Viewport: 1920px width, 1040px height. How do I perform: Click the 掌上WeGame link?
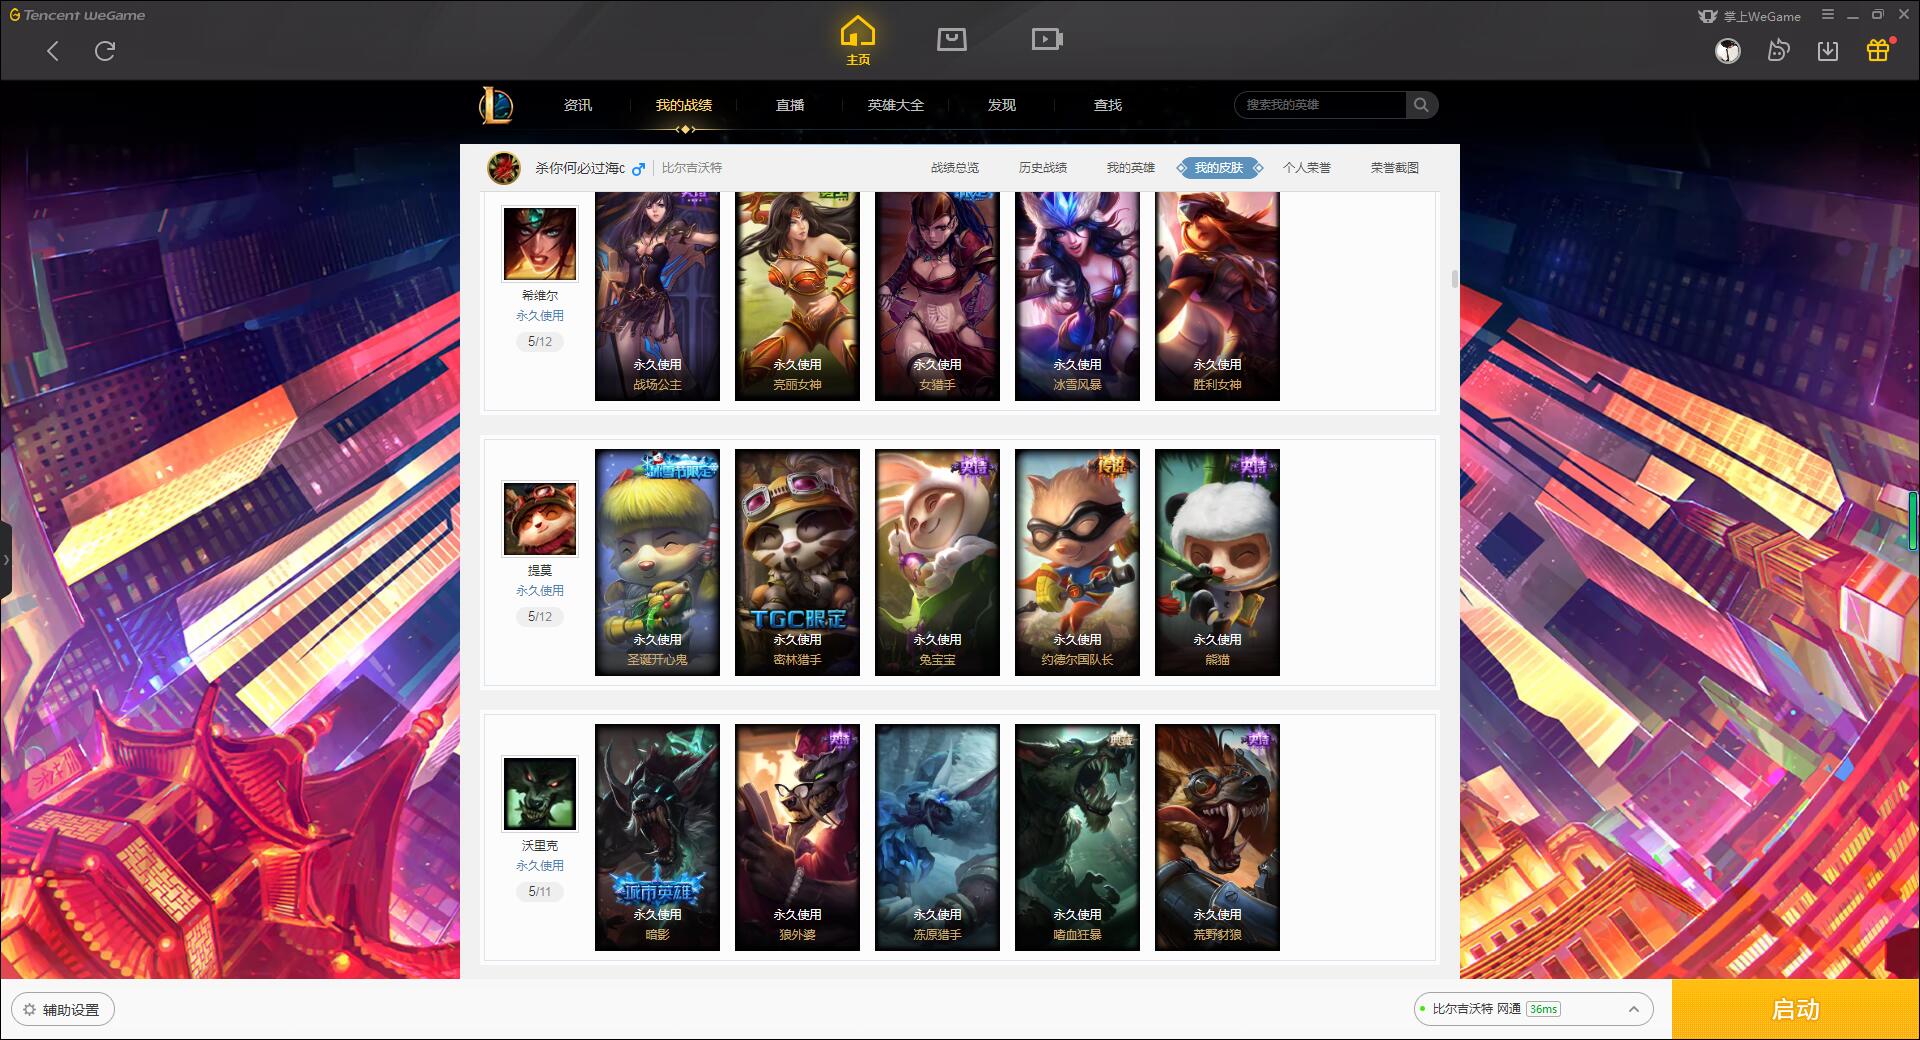(1750, 16)
